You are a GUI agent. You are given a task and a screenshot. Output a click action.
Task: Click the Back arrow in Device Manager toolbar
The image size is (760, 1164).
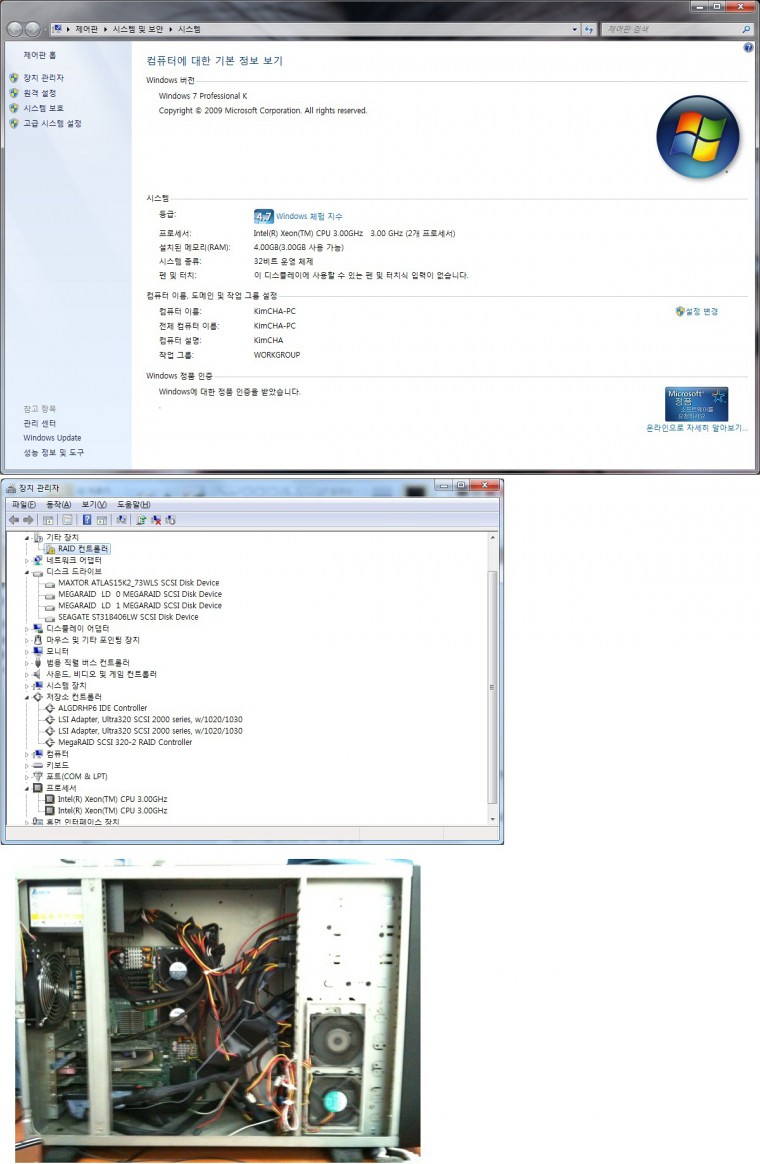click(13, 520)
